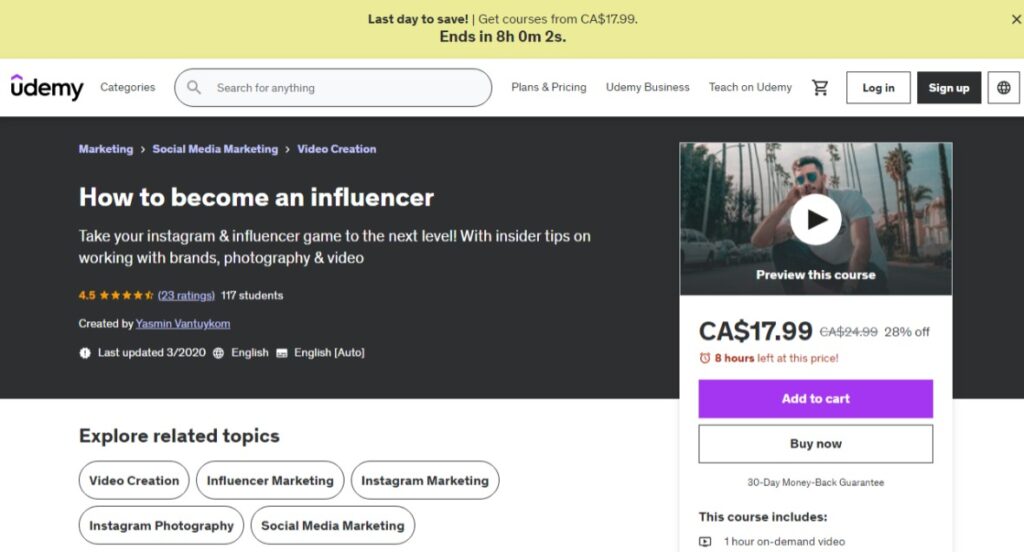Open Udemy Business link
This screenshot has height=552, width=1024.
coord(647,87)
